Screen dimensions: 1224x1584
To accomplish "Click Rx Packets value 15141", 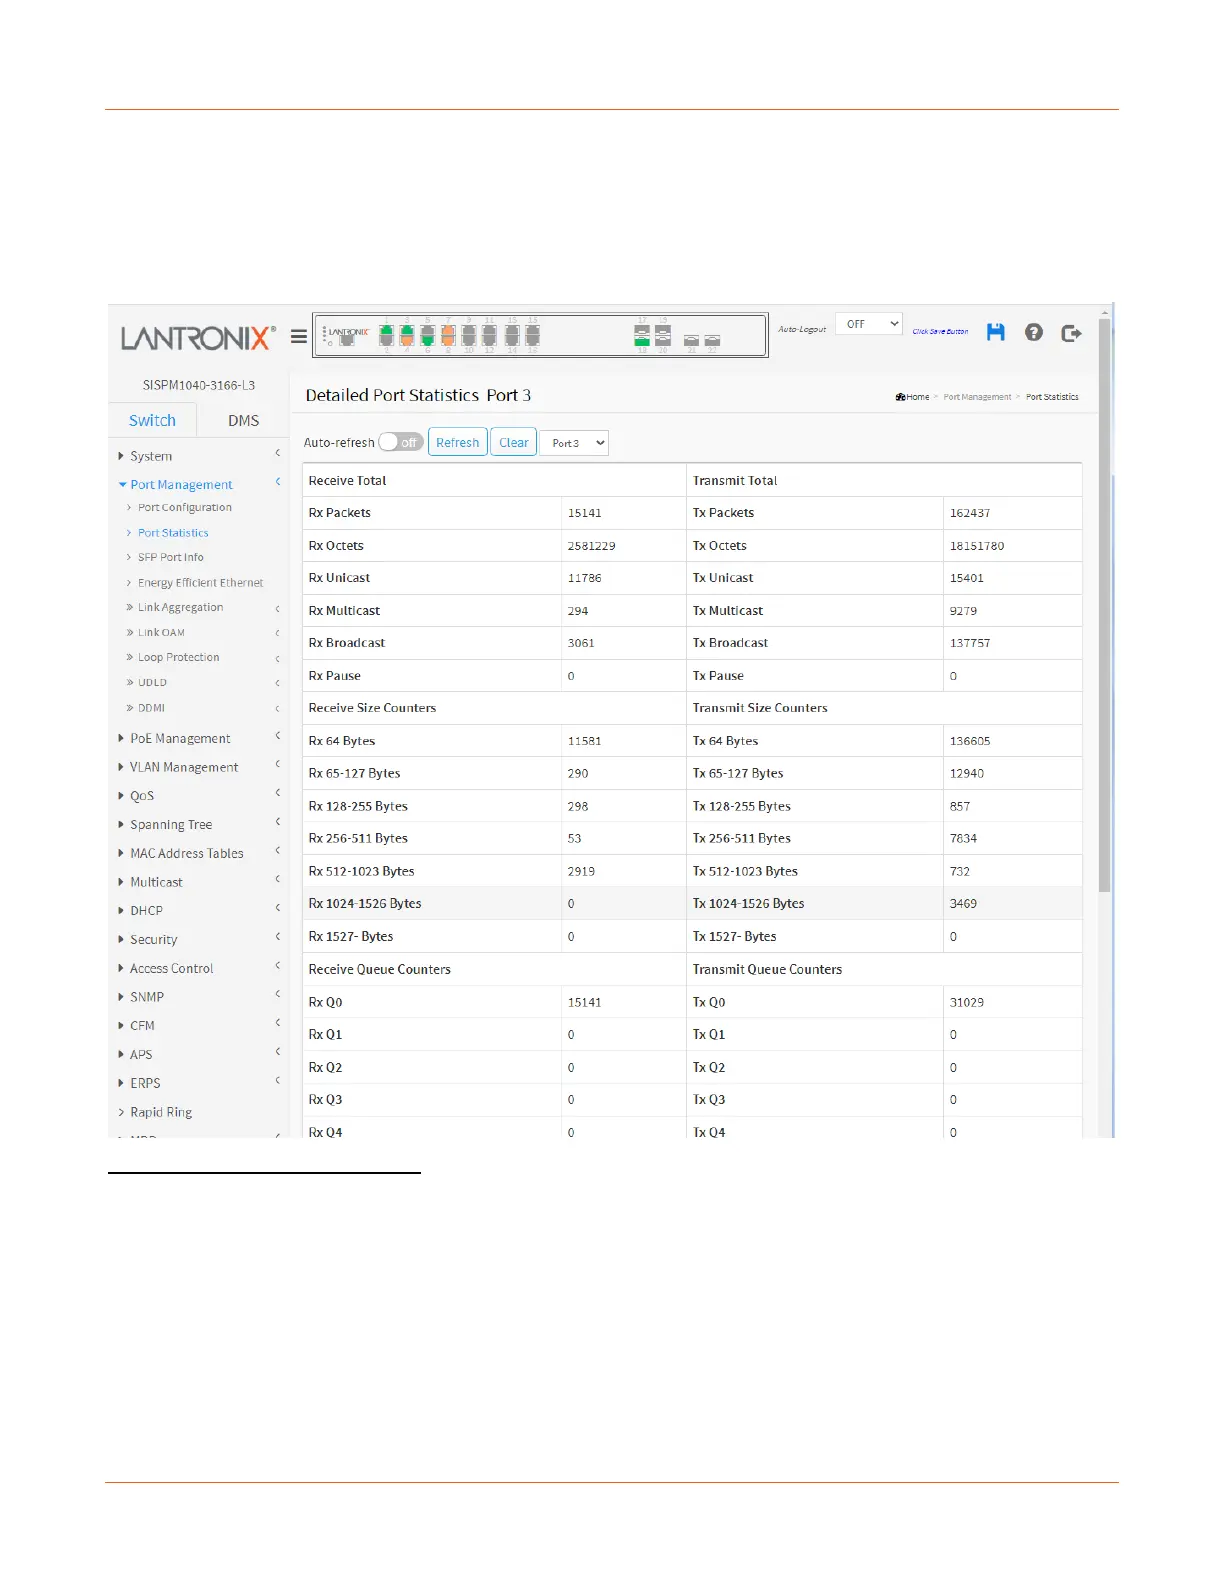I will coord(585,513).
